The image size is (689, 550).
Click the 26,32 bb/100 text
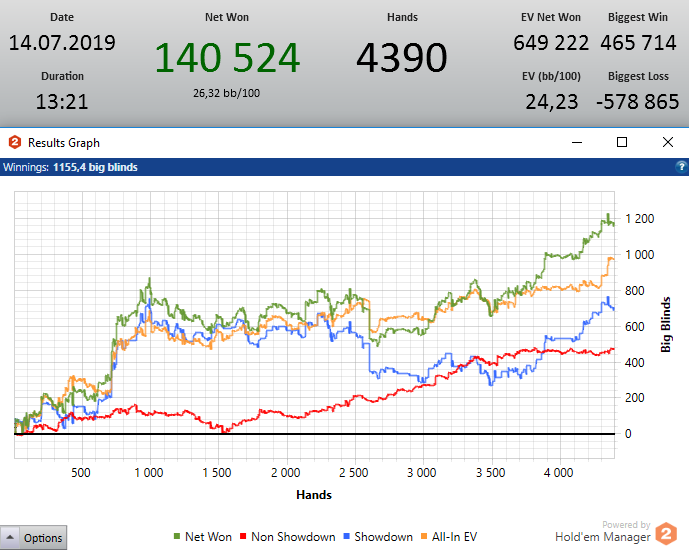click(227, 93)
